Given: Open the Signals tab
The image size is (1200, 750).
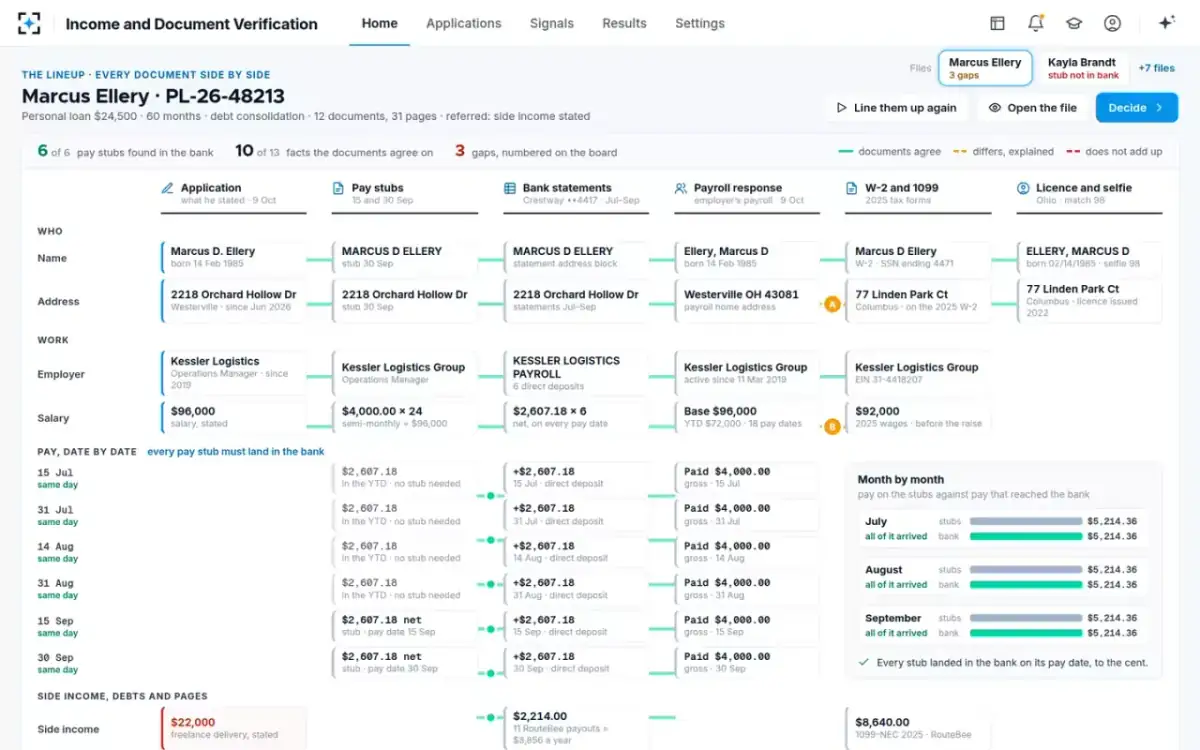Looking at the screenshot, I should point(552,23).
